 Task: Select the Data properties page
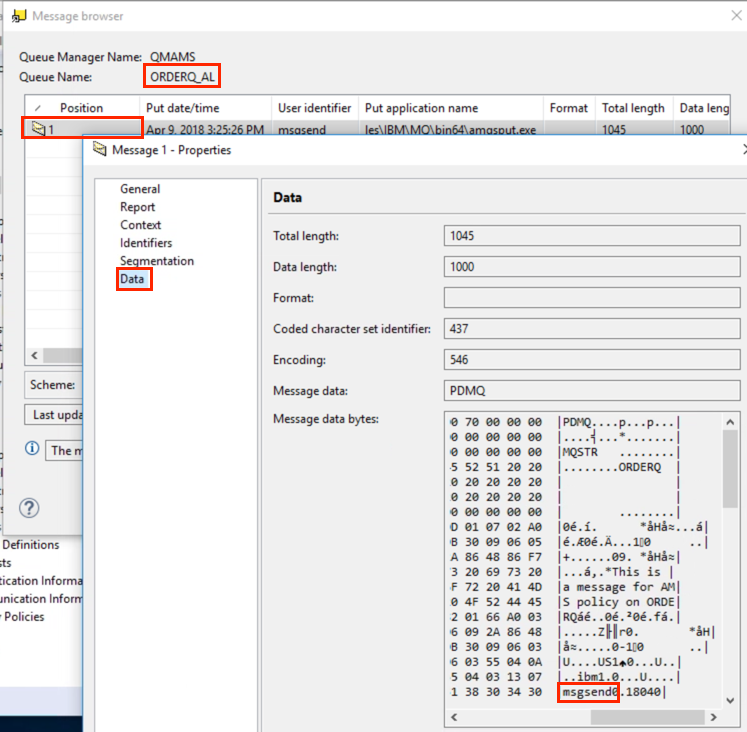tap(132, 279)
